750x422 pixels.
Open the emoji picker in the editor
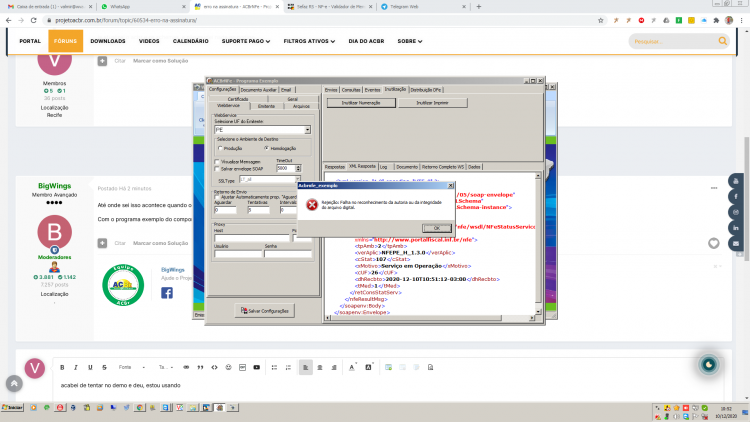click(229, 367)
